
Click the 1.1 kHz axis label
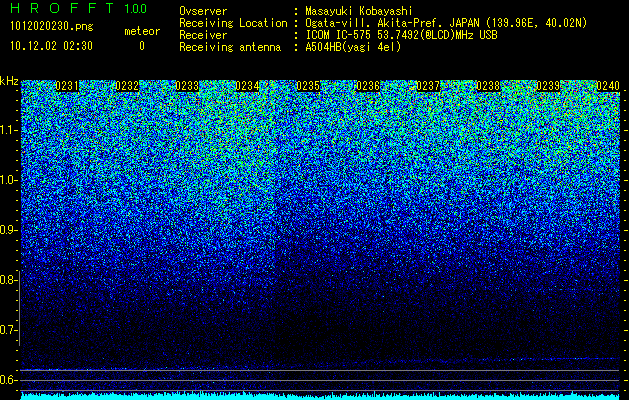click(8, 130)
